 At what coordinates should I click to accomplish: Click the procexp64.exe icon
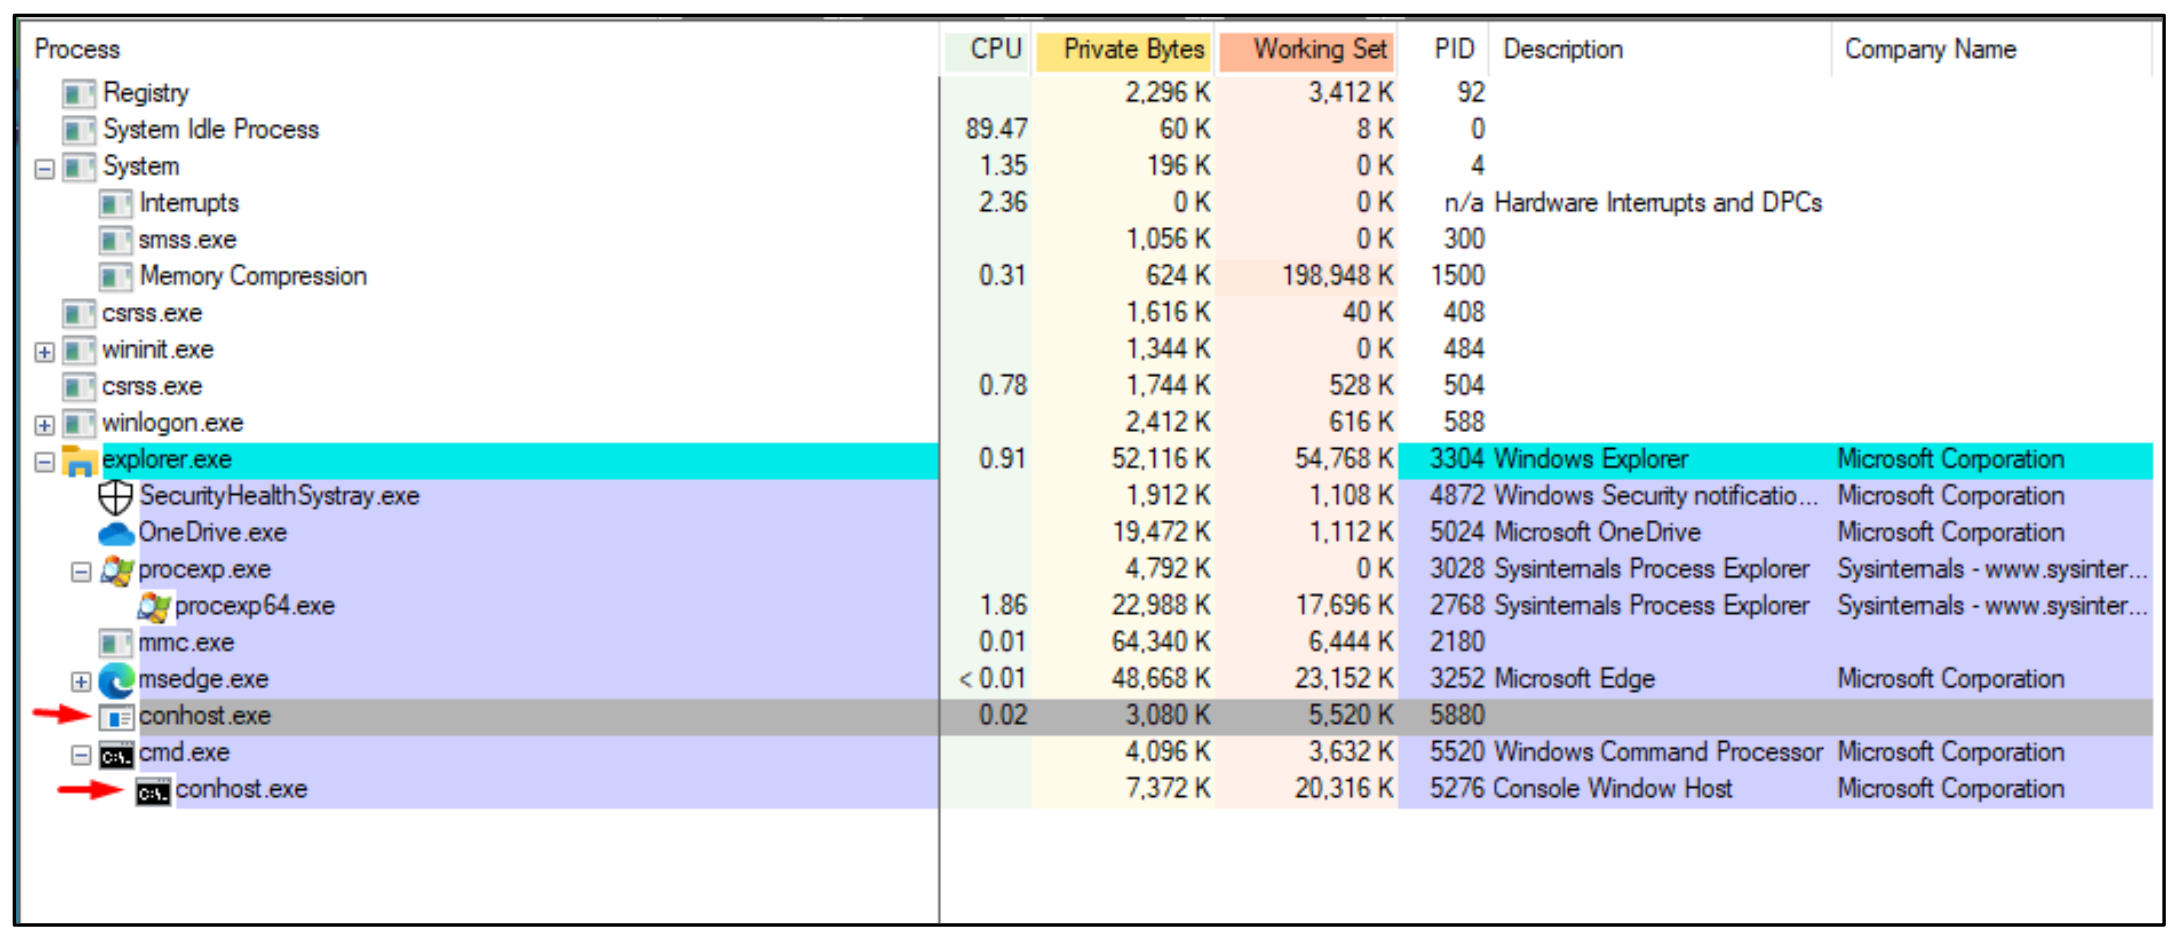tap(153, 607)
